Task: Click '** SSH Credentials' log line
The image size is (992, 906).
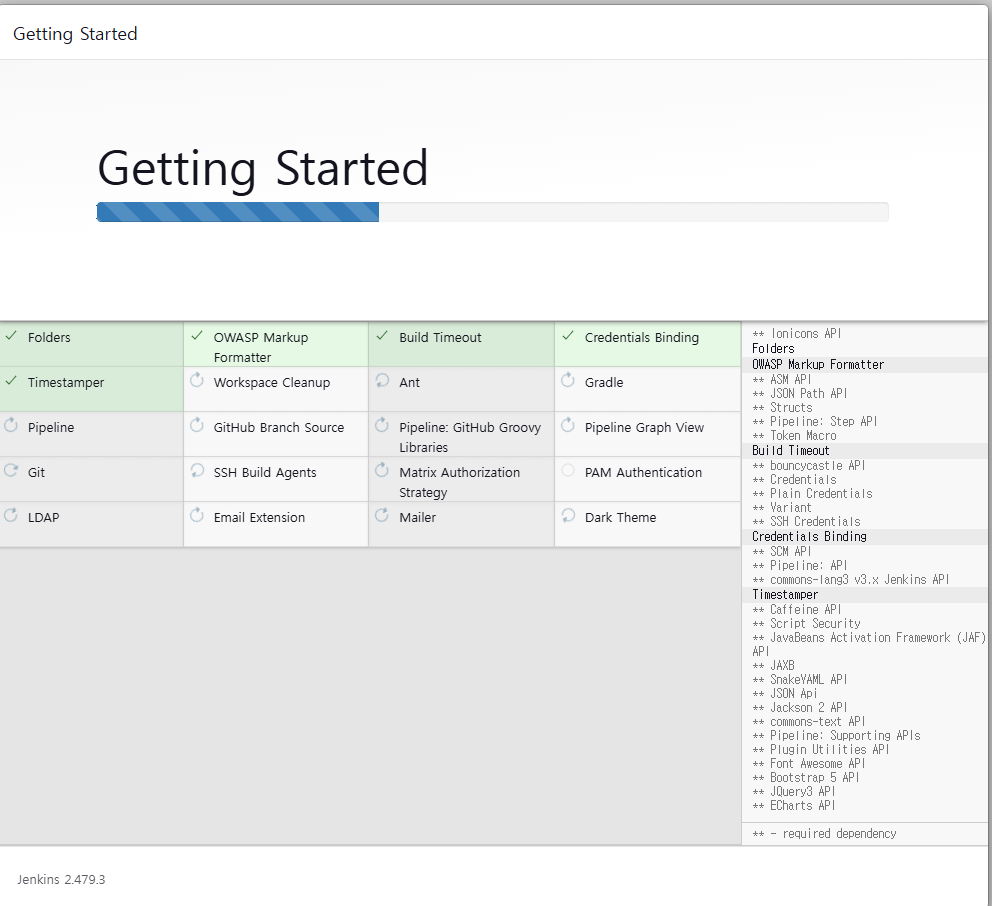Action: point(807,521)
